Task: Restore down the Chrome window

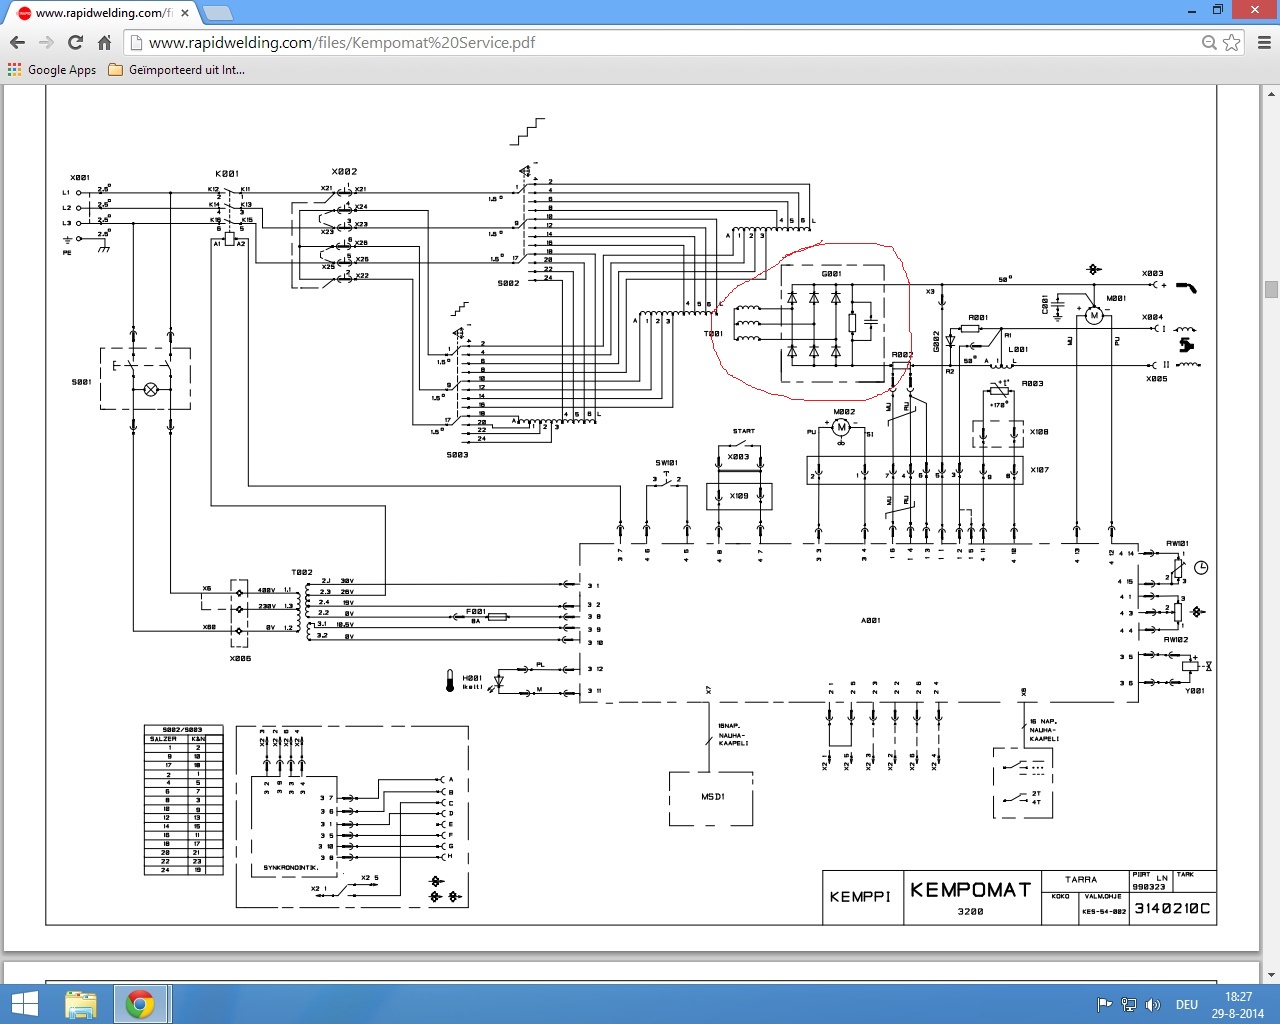Action: [1218, 10]
